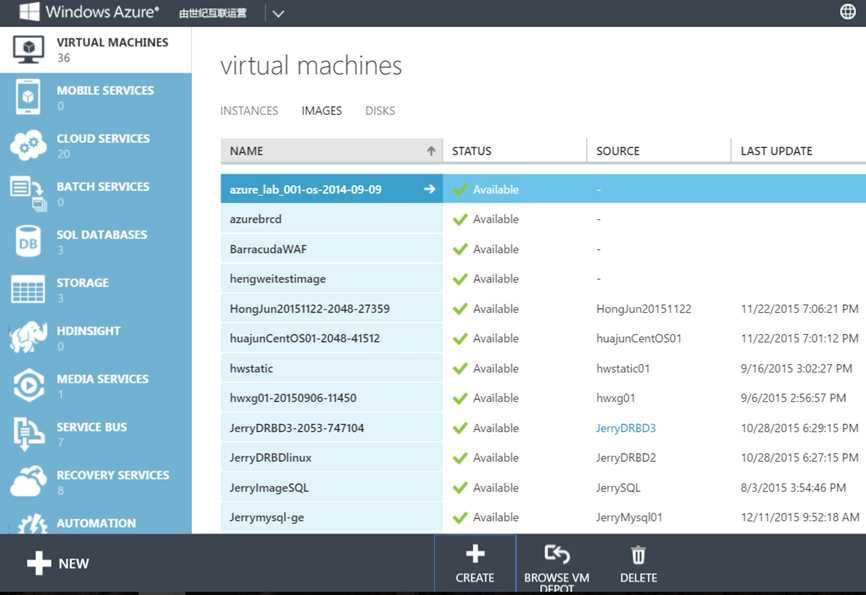Click source cell huajunCentOS01

tap(638, 339)
